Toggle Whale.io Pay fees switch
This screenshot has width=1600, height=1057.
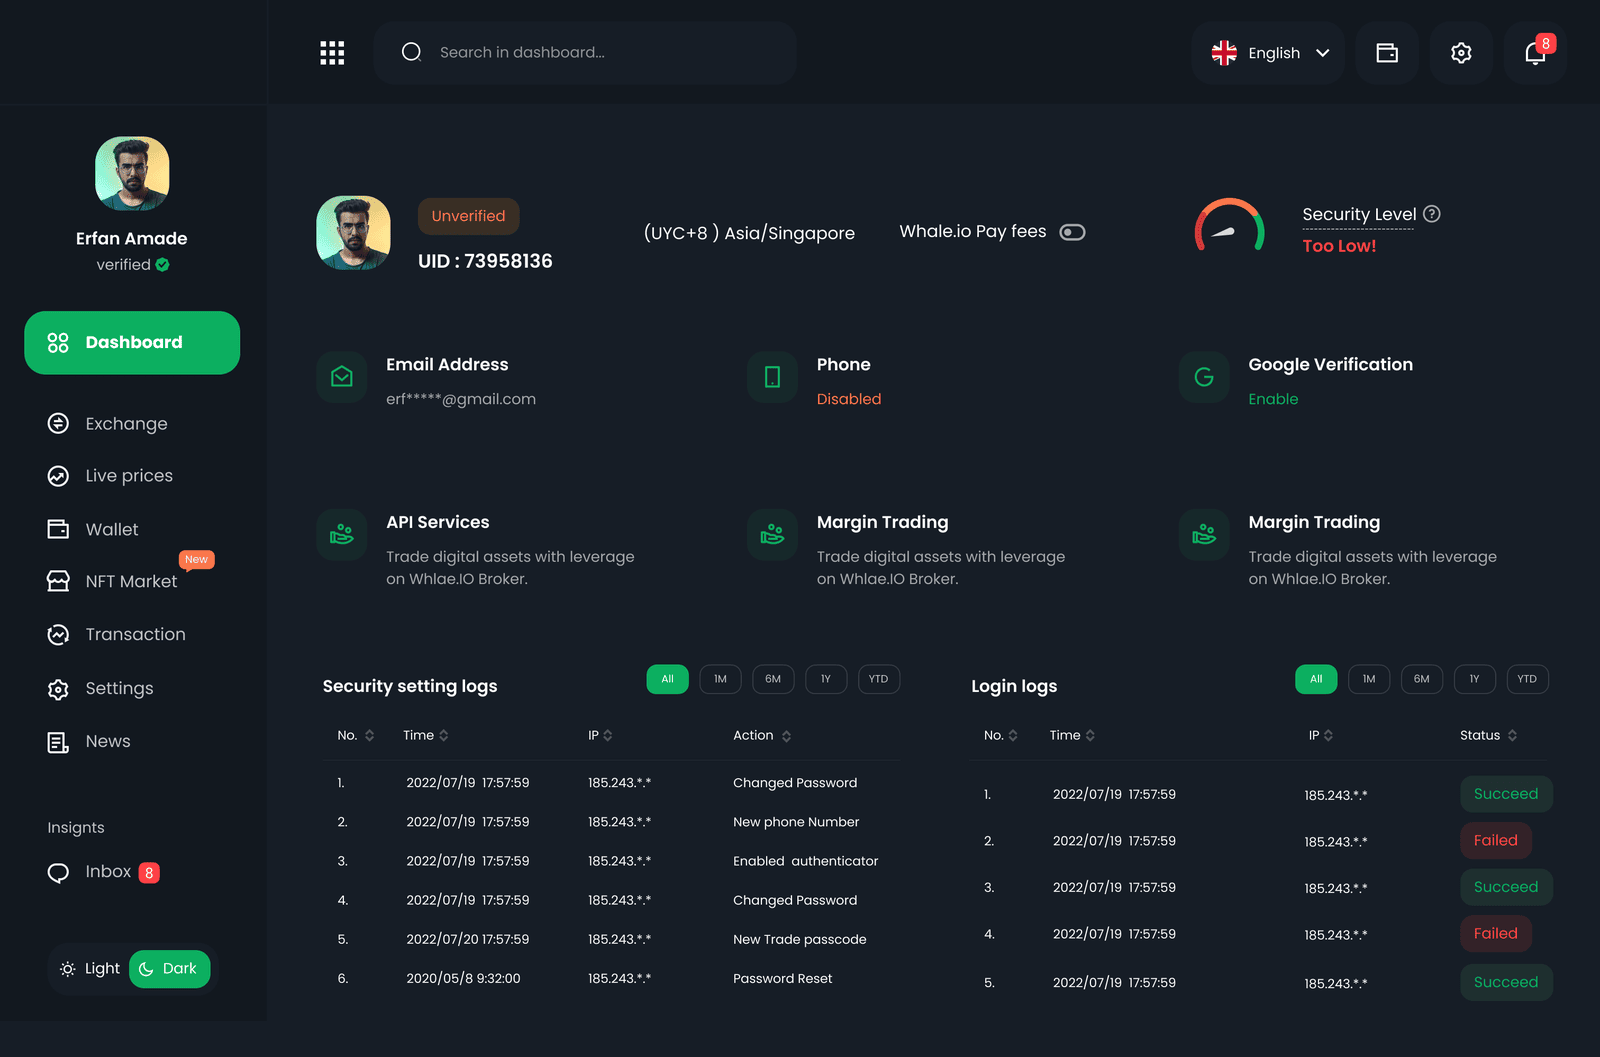point(1072,232)
